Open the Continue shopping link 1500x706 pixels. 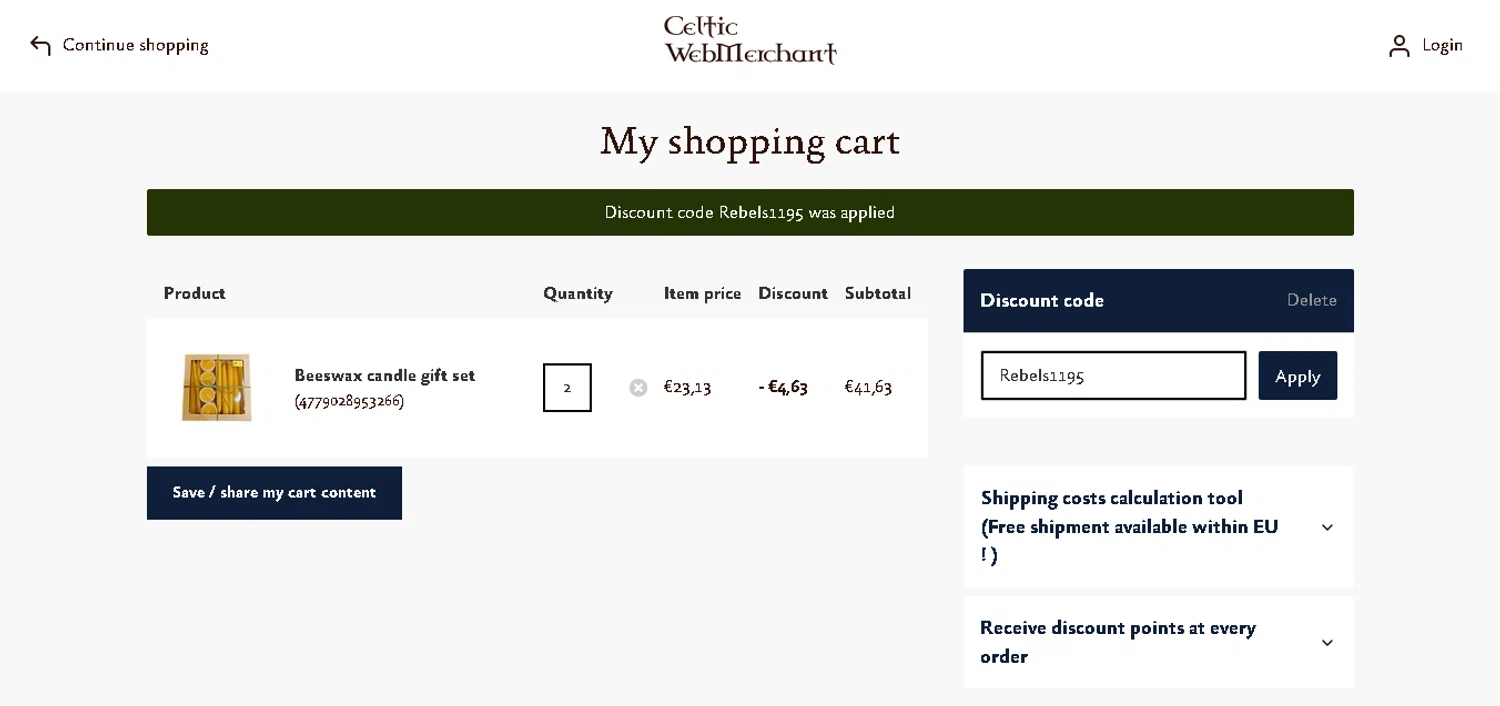point(135,45)
